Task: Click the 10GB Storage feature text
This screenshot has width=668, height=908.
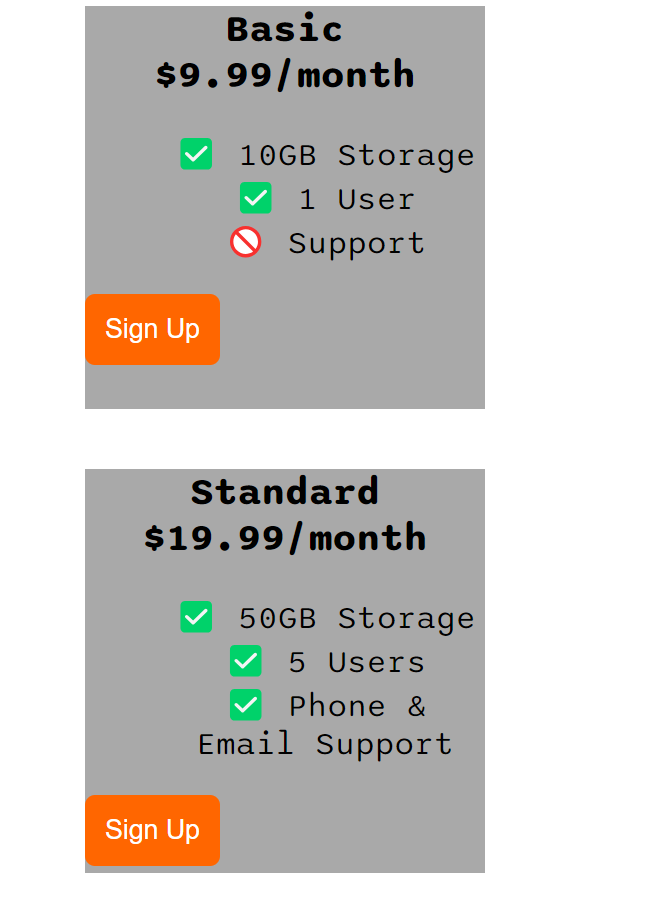Action: point(356,156)
